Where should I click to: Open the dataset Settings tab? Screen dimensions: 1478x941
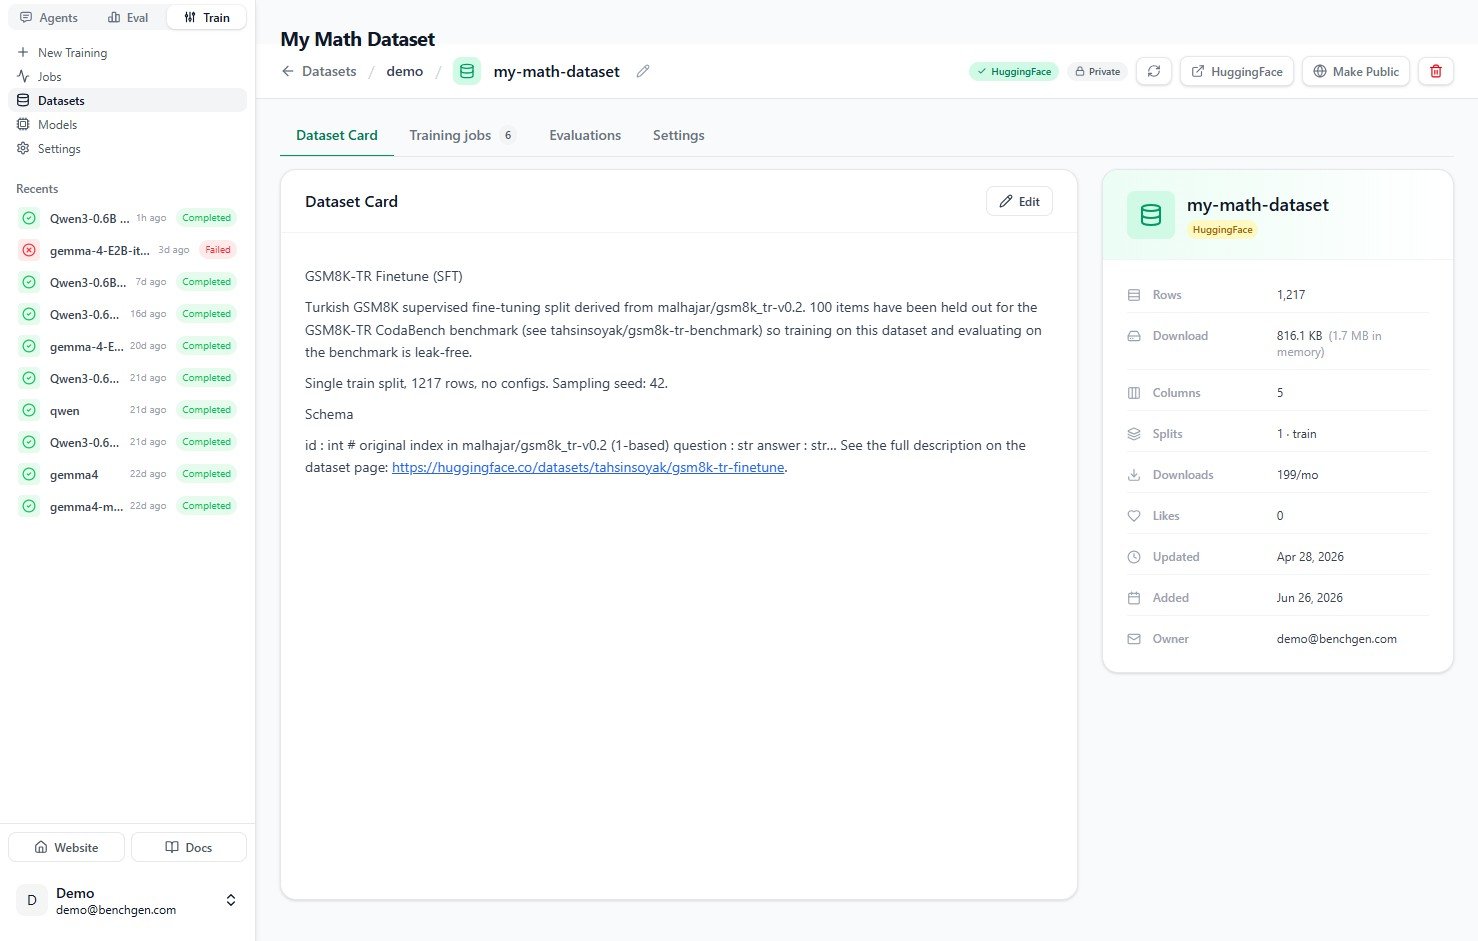[679, 135]
